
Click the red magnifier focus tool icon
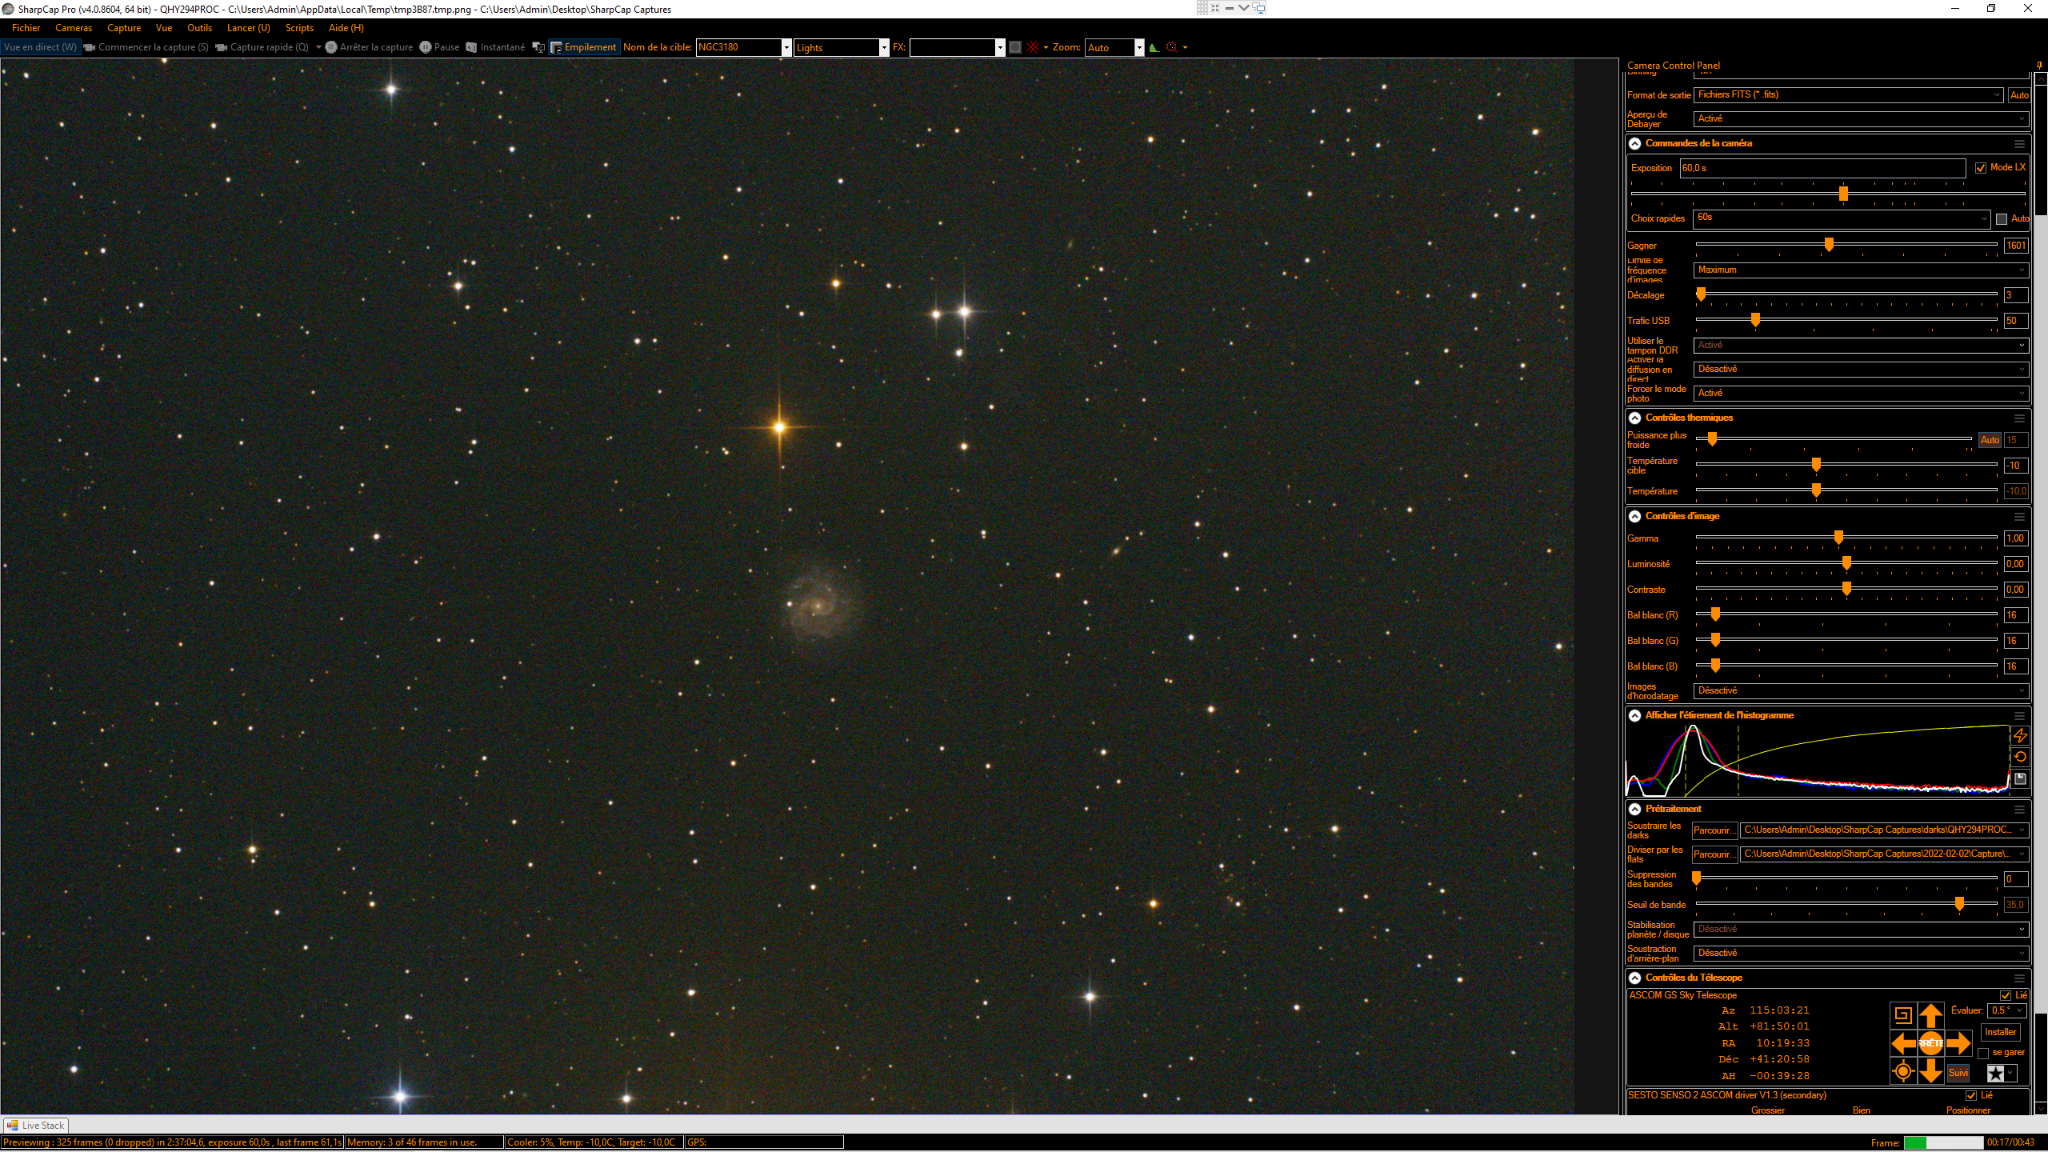coord(1172,47)
